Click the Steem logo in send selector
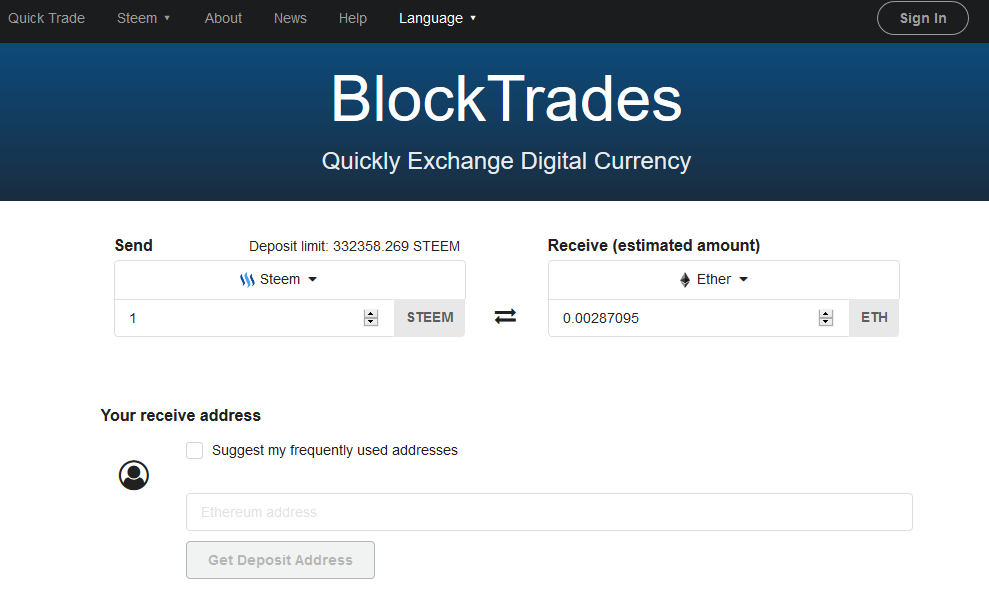The image size is (989, 590). pyautogui.click(x=247, y=280)
